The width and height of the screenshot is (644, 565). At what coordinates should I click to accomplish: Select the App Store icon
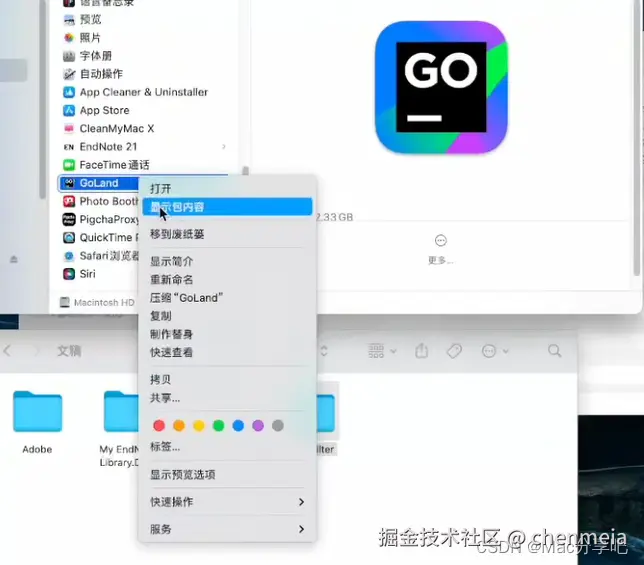click(69, 110)
